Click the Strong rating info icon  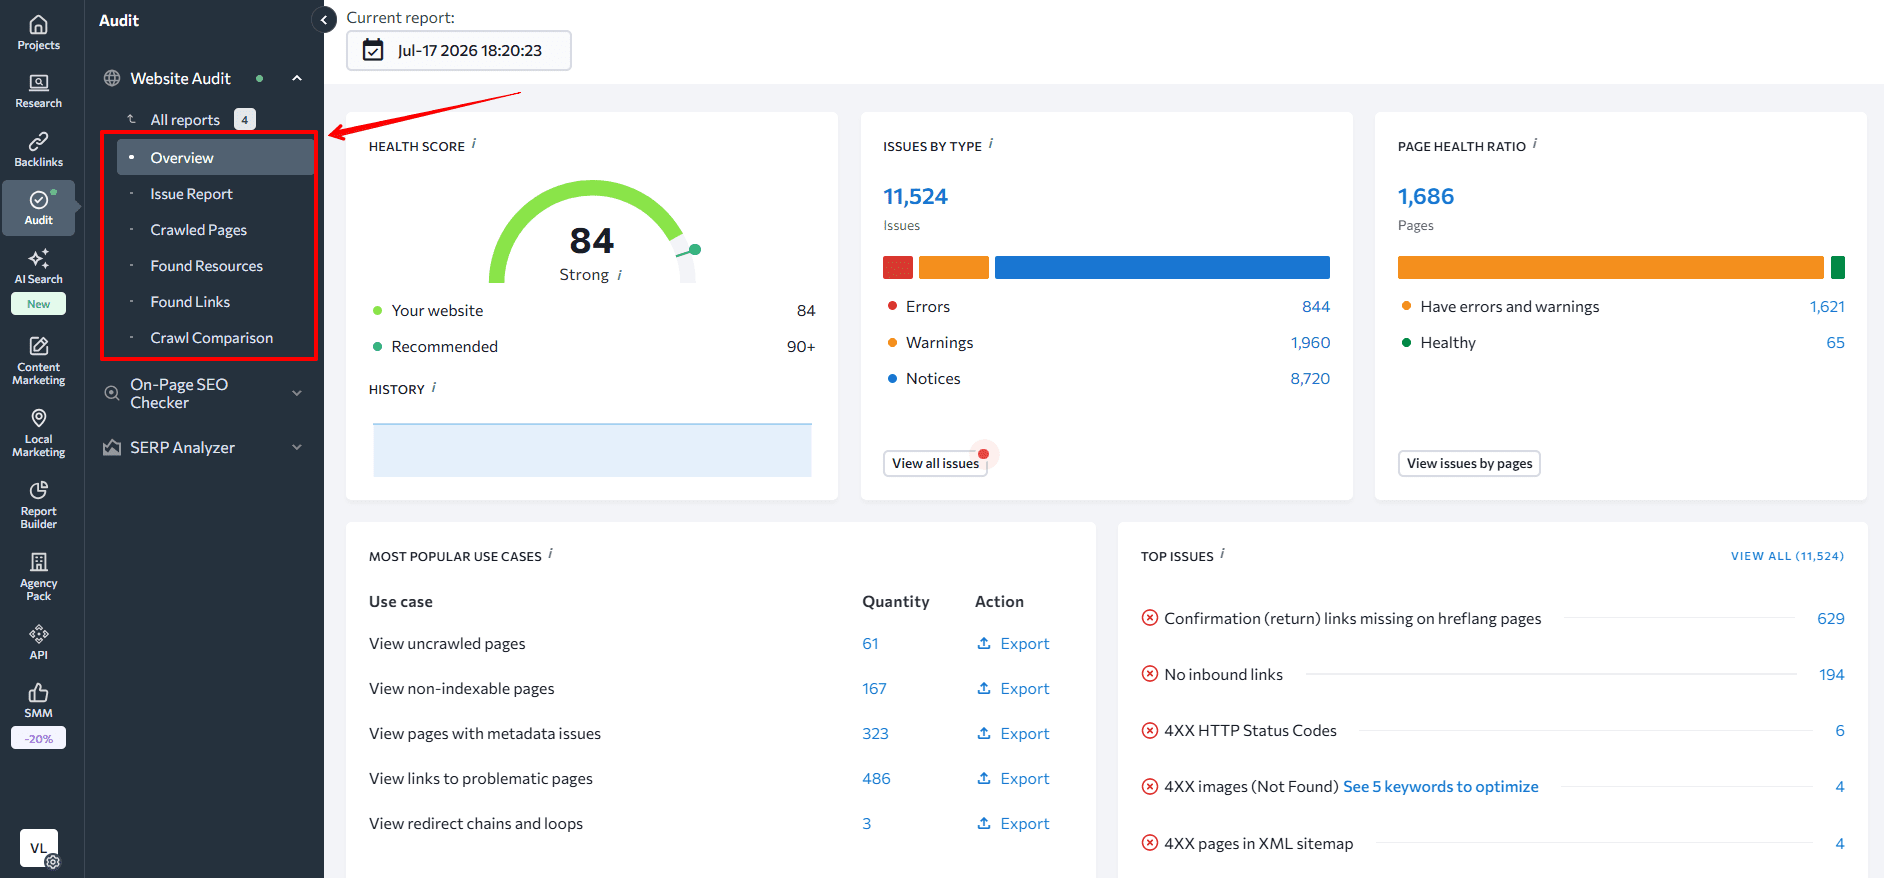point(620,275)
